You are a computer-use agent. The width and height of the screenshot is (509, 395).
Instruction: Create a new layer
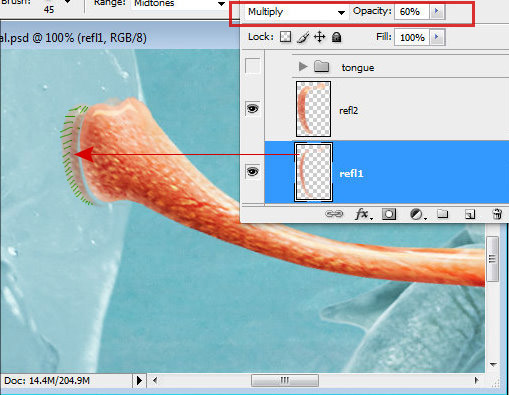(470, 214)
